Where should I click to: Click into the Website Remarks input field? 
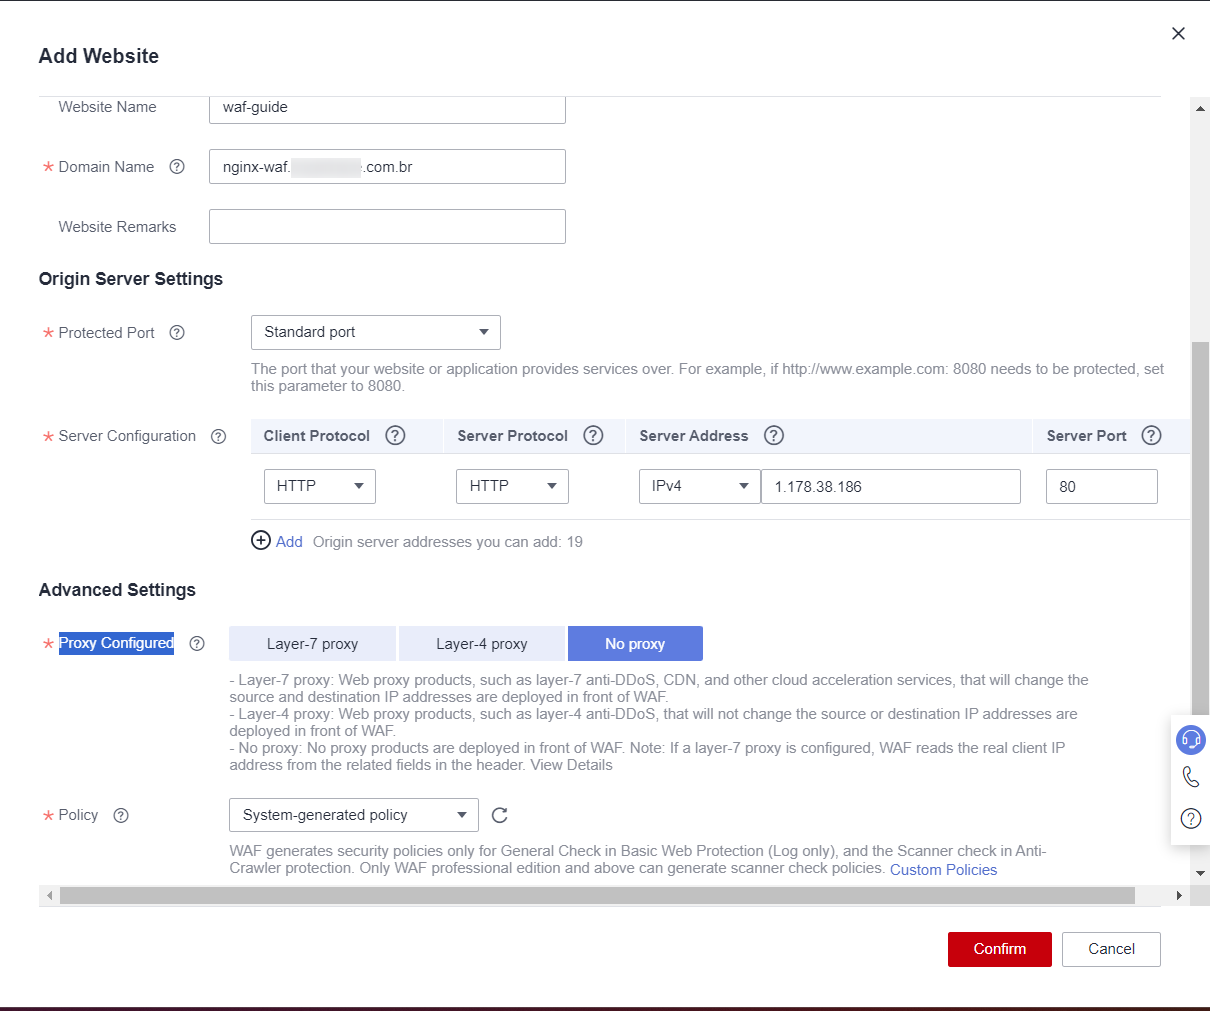[387, 227]
